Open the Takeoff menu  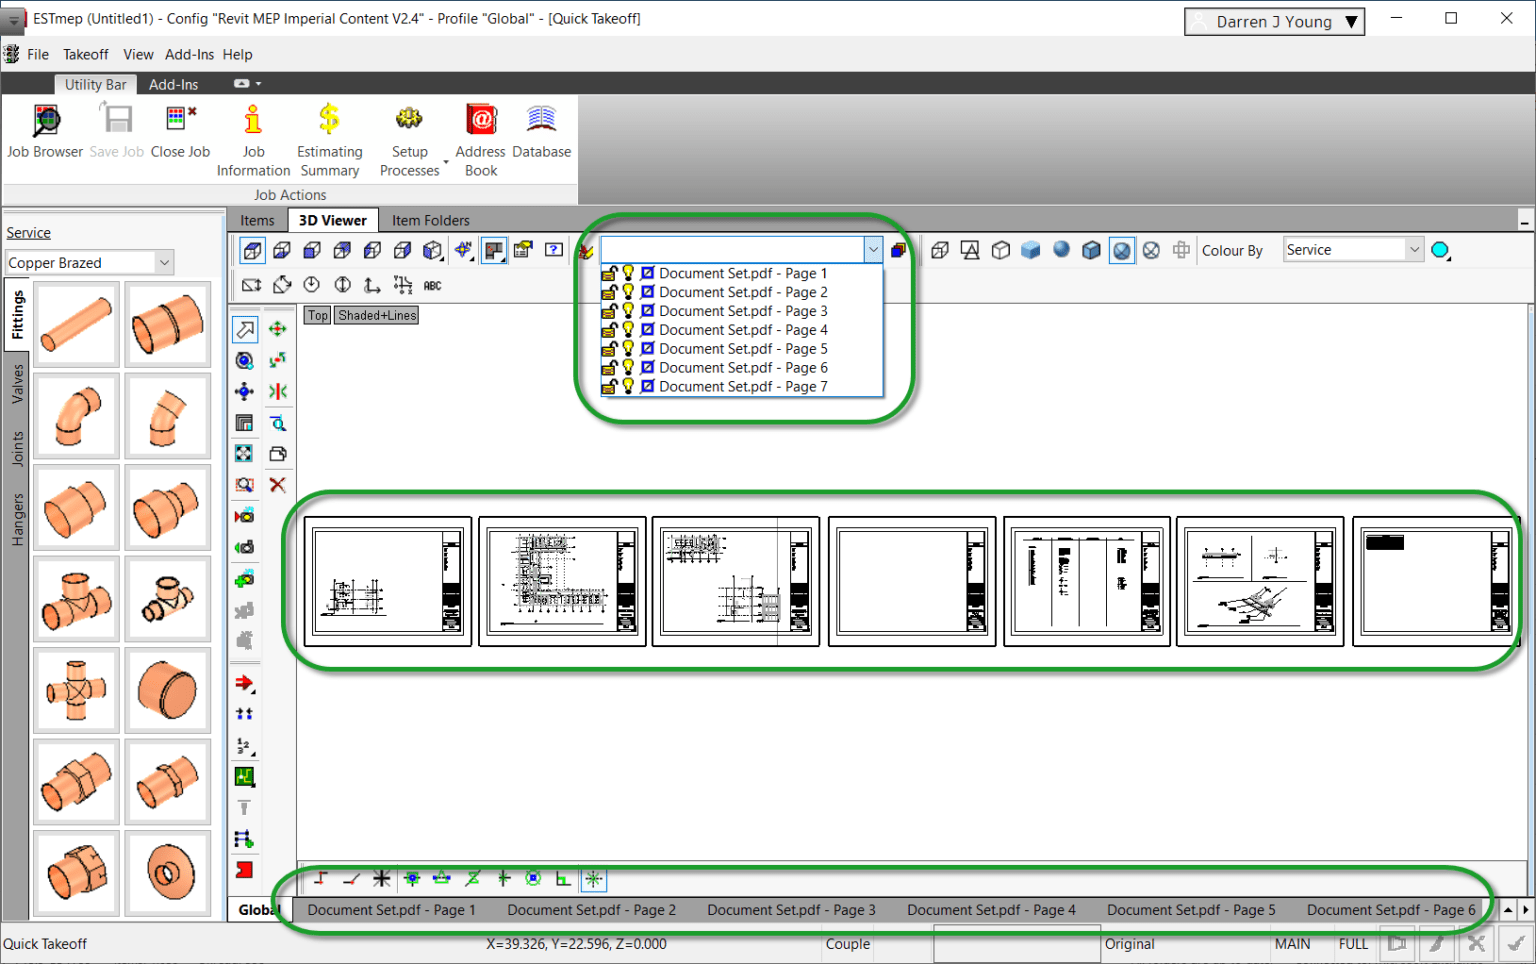85,54
